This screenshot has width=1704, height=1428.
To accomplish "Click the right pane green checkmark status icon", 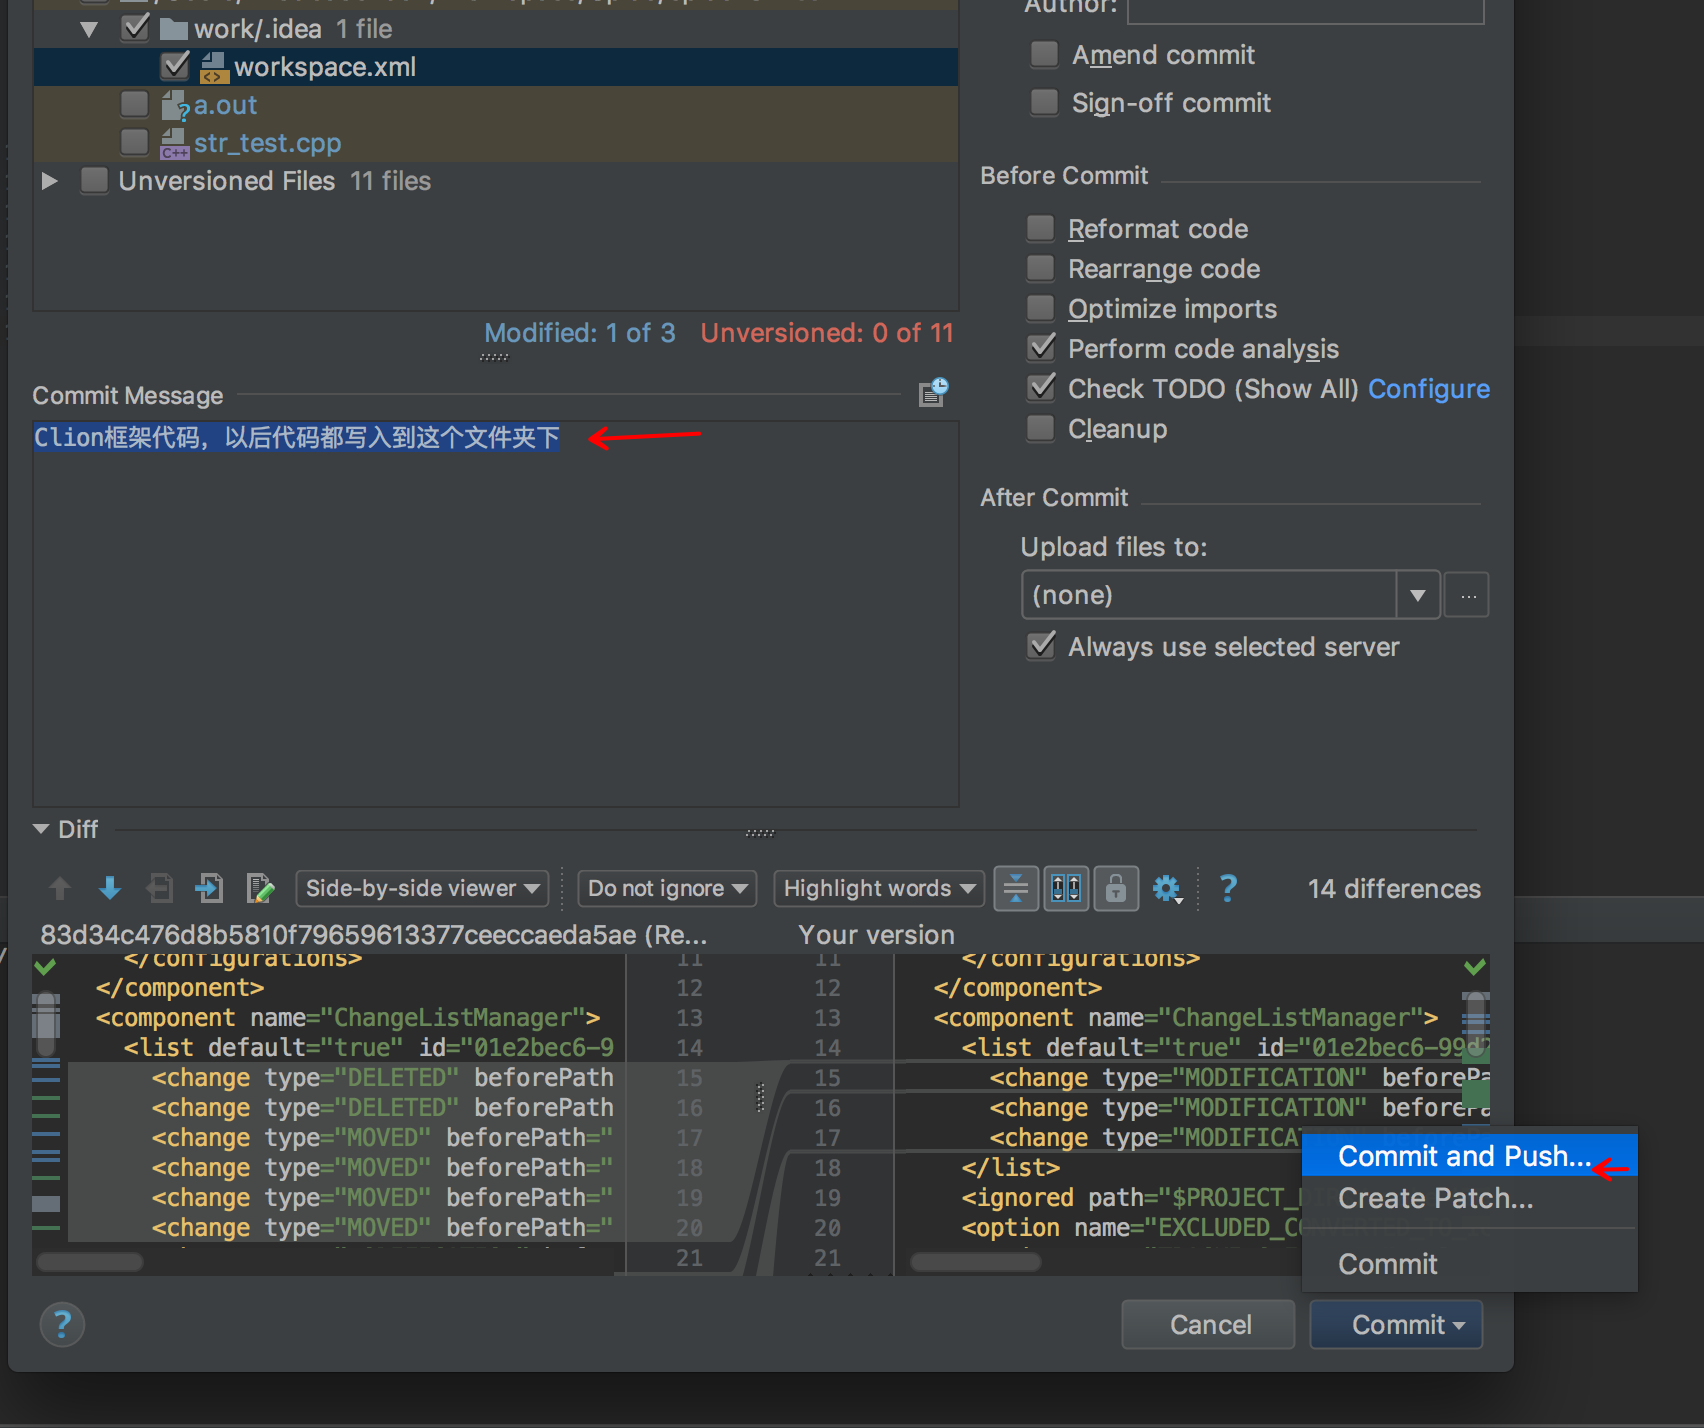I will pyautogui.click(x=1474, y=967).
